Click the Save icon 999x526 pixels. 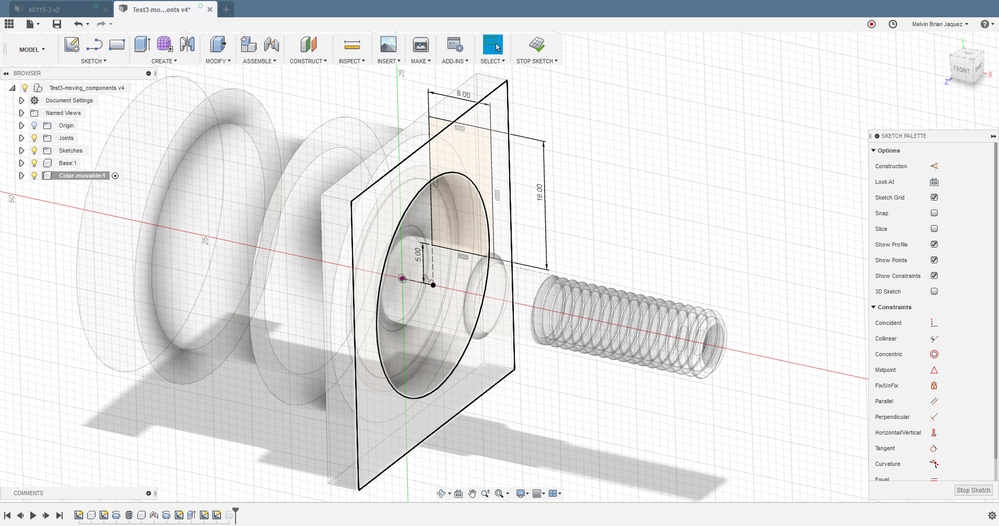pyautogui.click(x=57, y=24)
